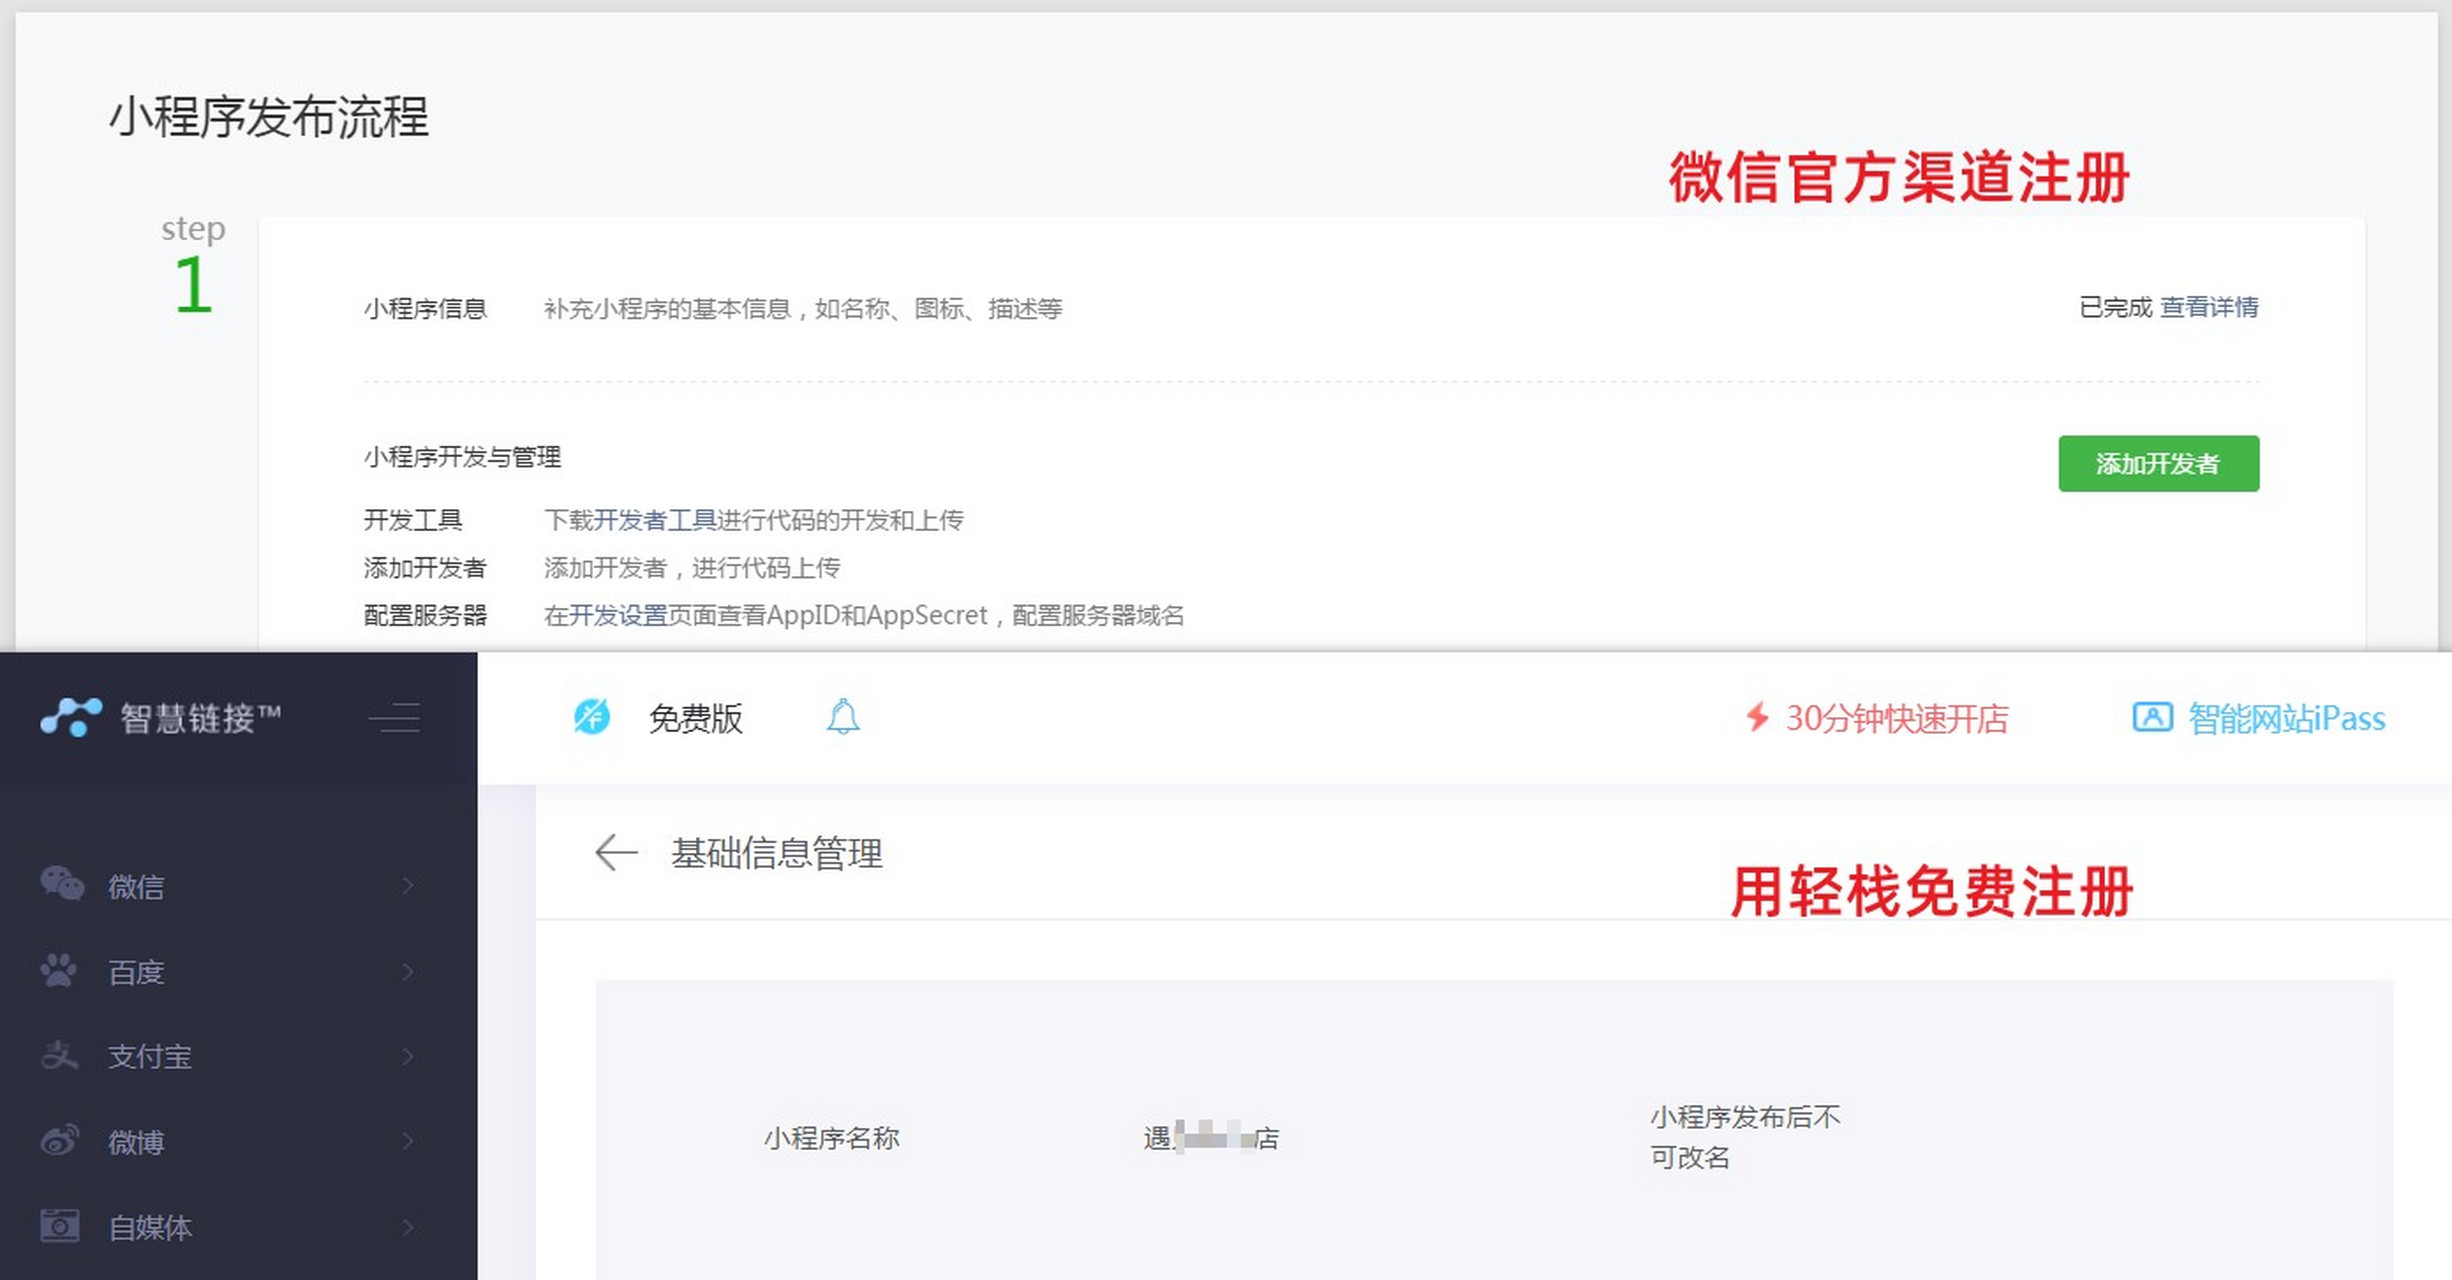Open notifications bell icon
2452x1280 pixels.
(843, 717)
